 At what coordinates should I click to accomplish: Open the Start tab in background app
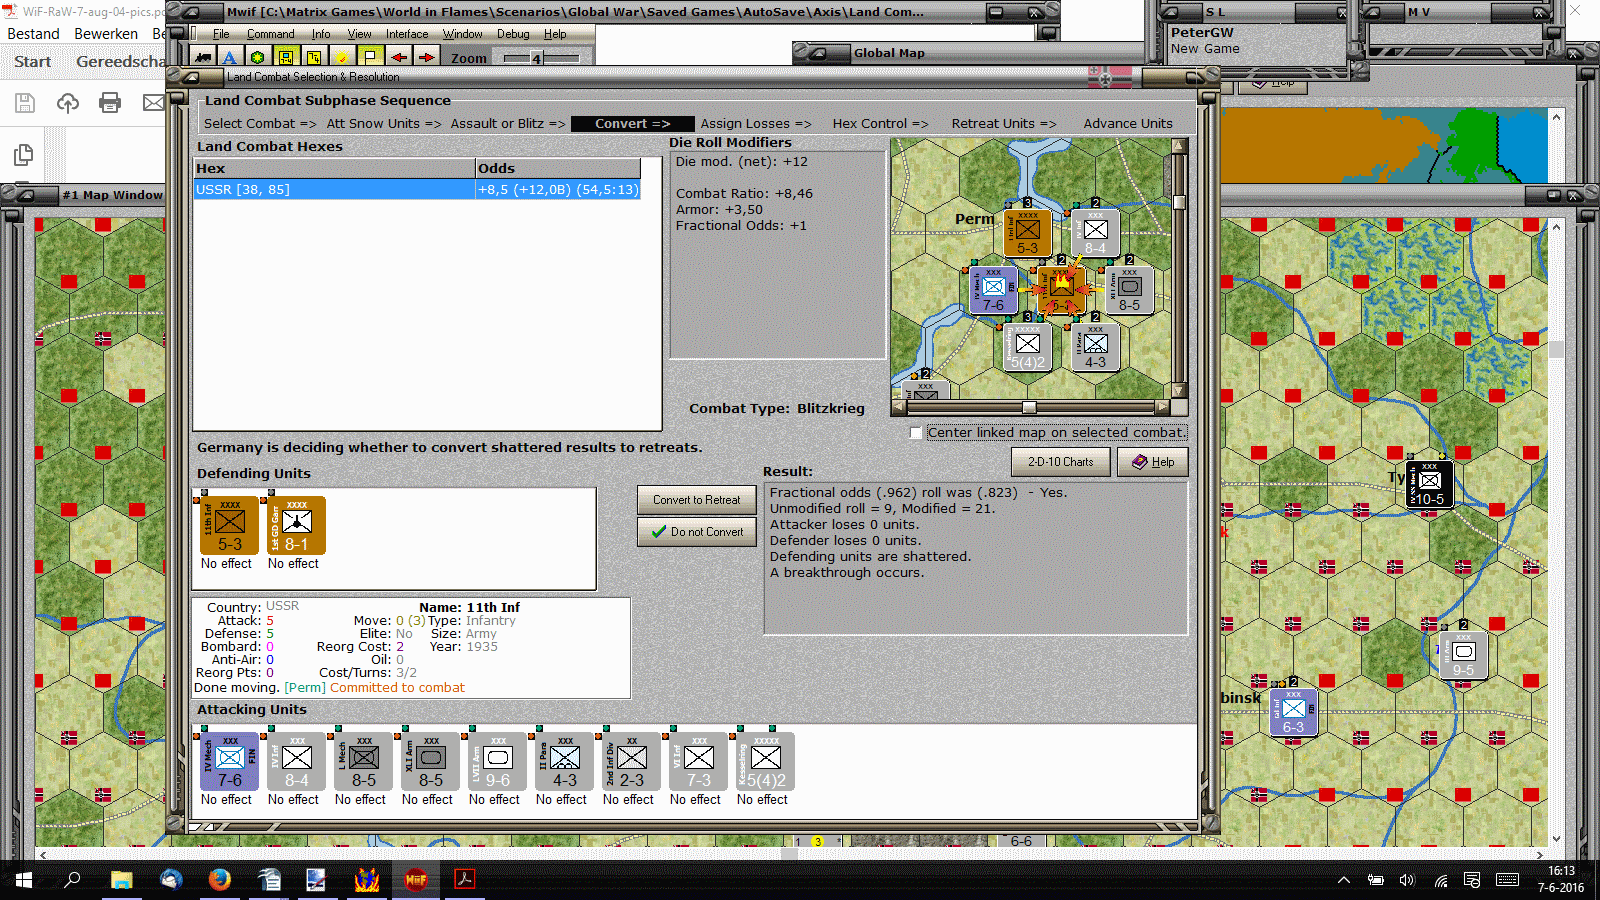coord(32,62)
